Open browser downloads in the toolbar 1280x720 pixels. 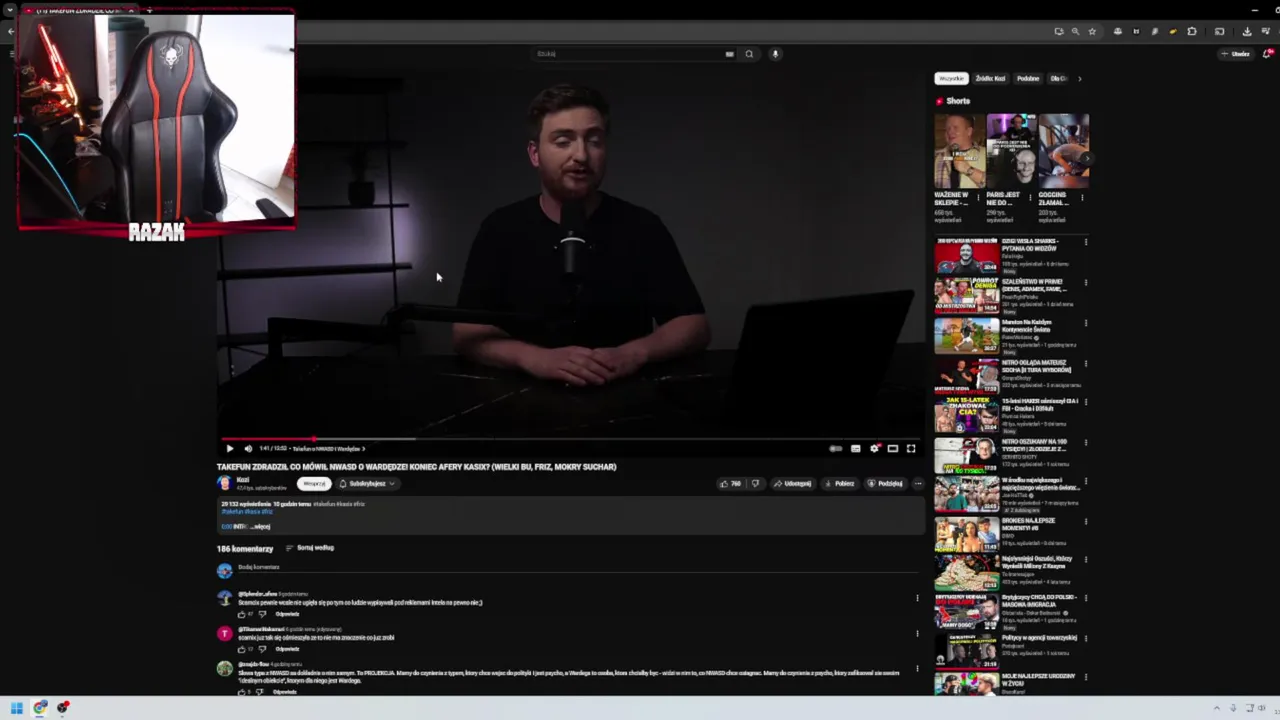pyautogui.click(x=1246, y=31)
